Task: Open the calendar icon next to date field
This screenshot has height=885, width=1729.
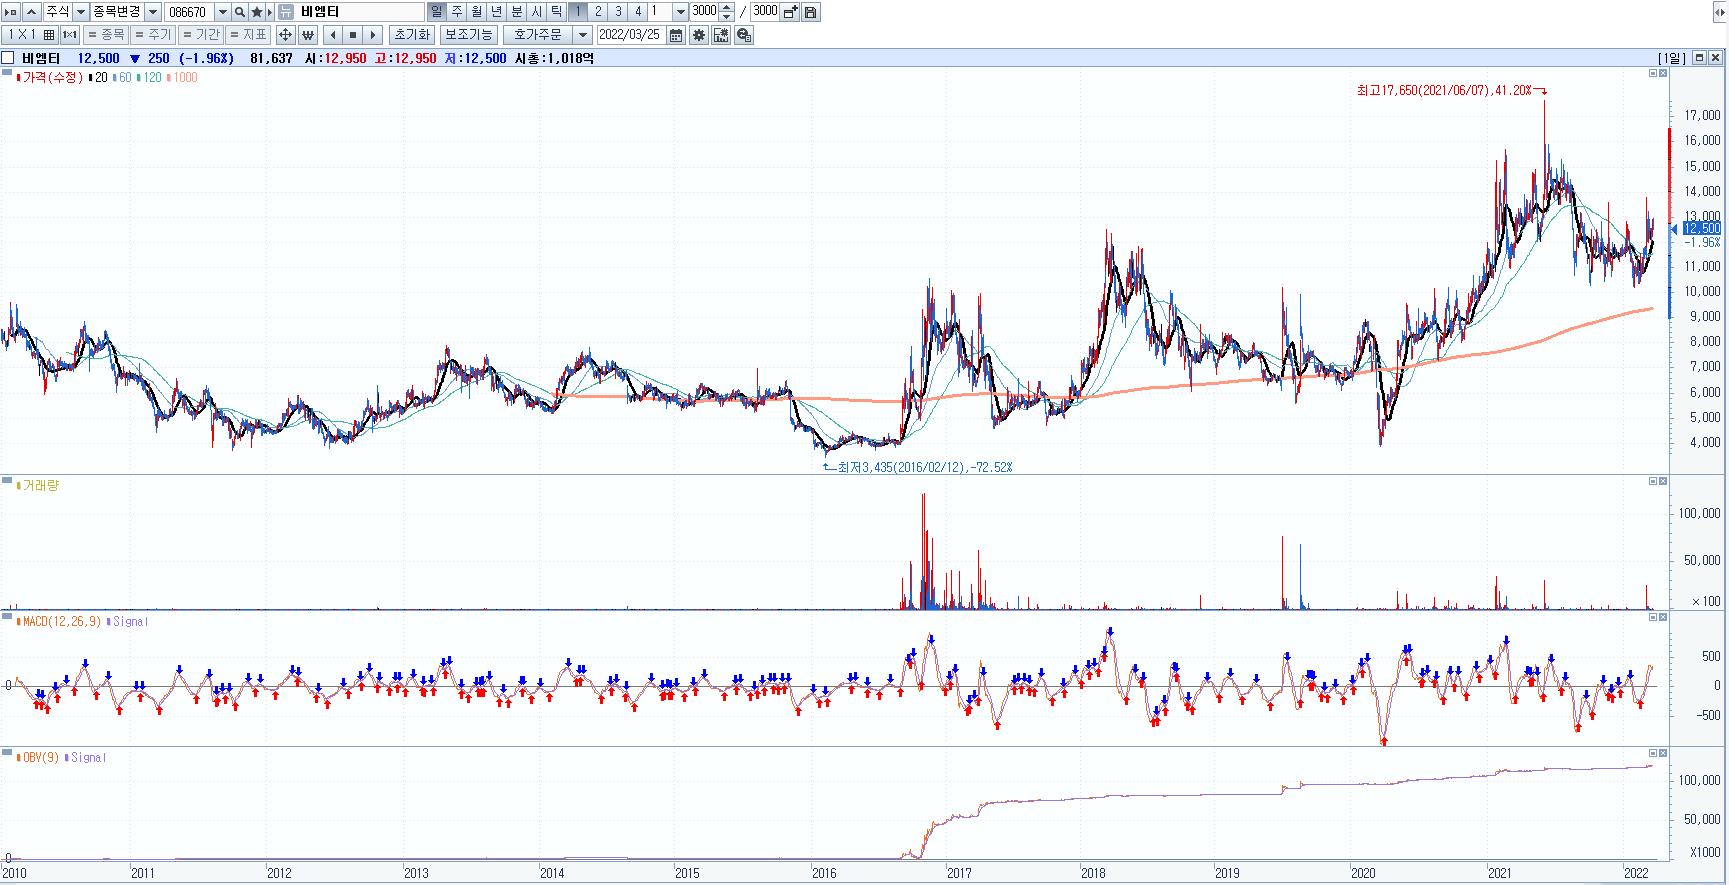Action: pos(676,35)
